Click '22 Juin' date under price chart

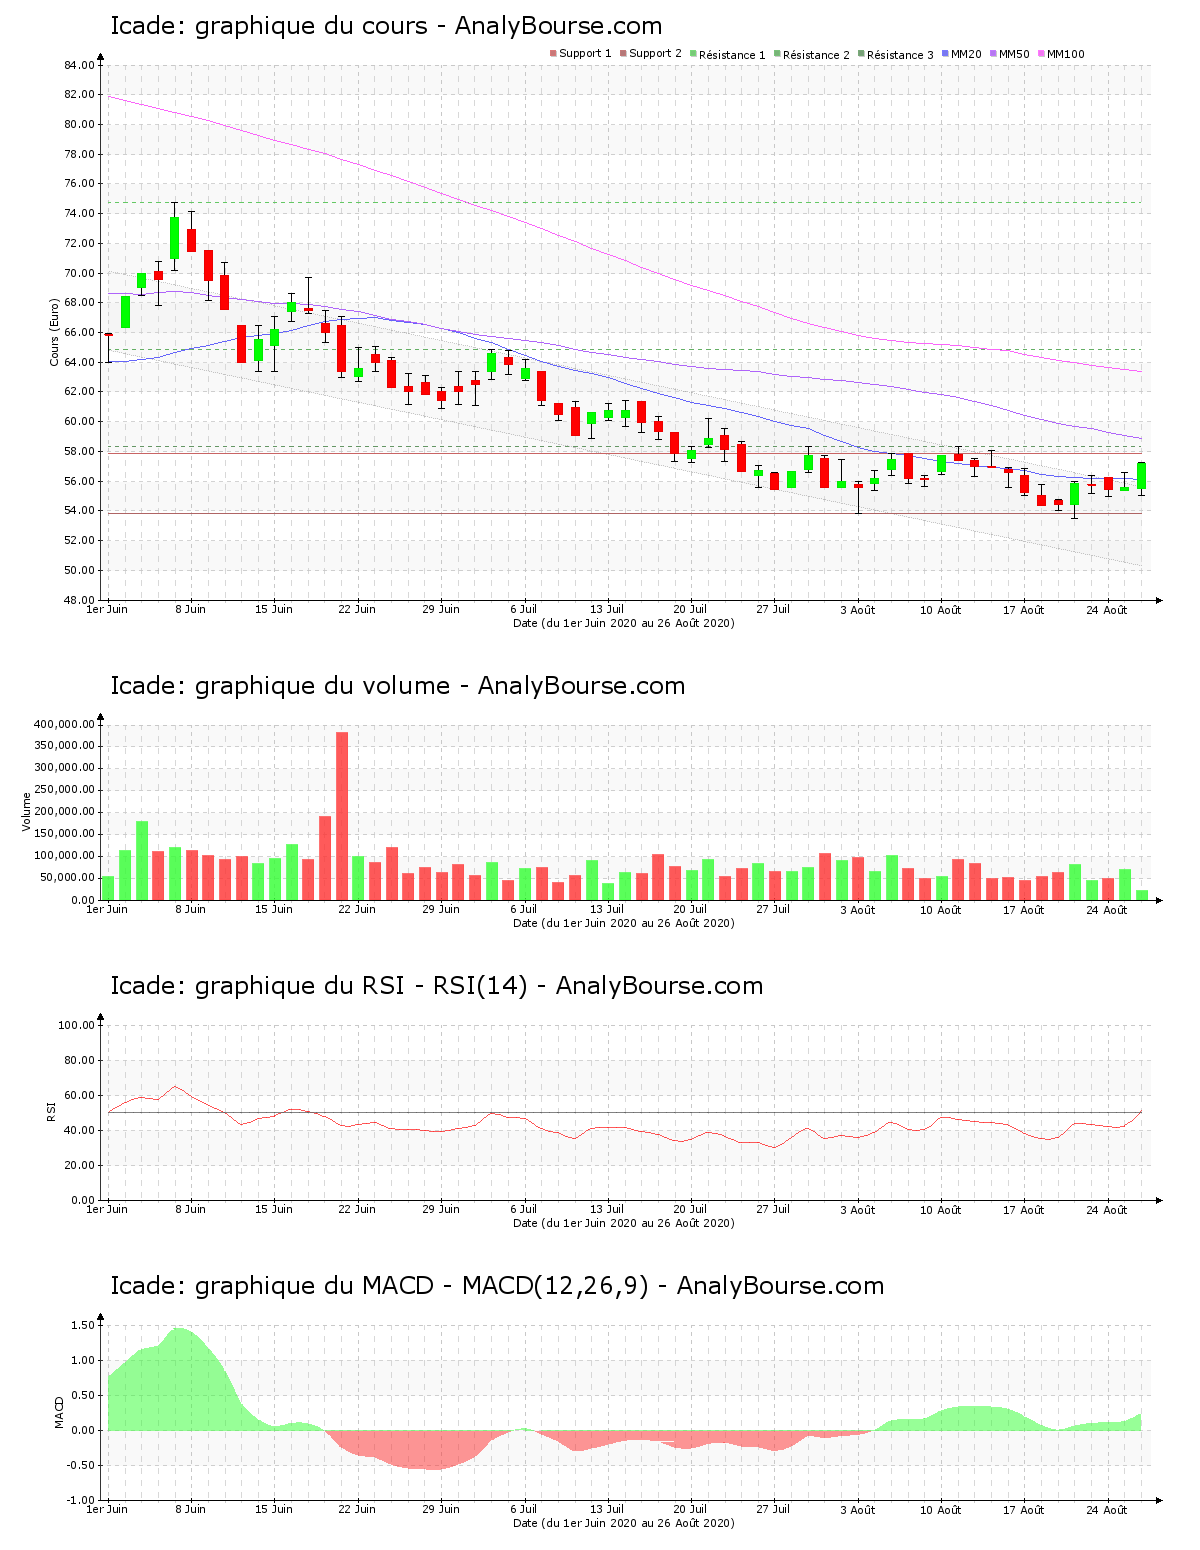pyautogui.click(x=357, y=609)
